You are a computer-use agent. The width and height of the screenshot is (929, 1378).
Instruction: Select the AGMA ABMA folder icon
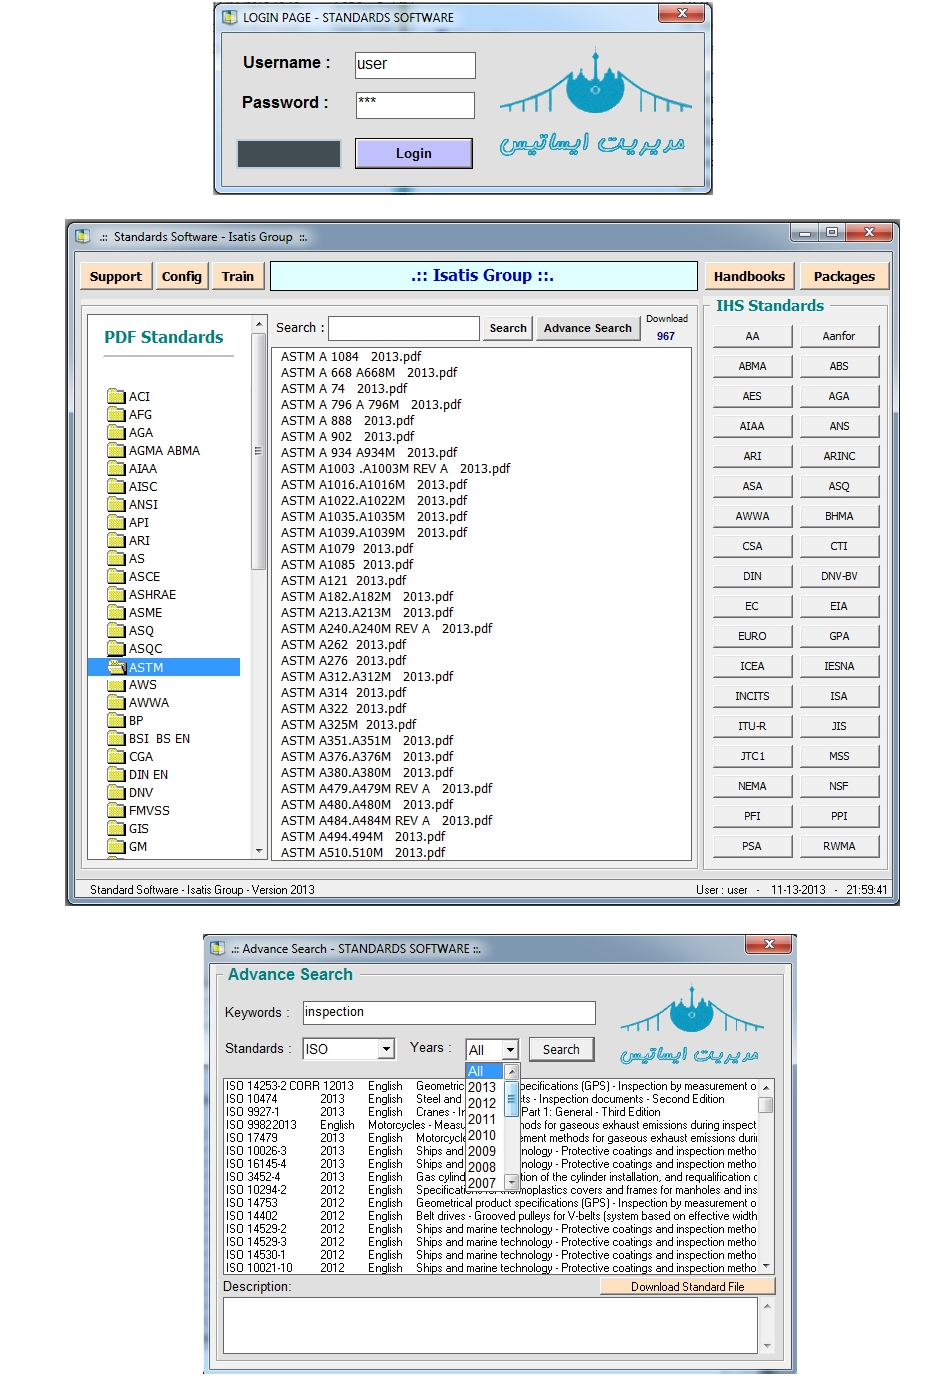pyautogui.click(x=116, y=451)
